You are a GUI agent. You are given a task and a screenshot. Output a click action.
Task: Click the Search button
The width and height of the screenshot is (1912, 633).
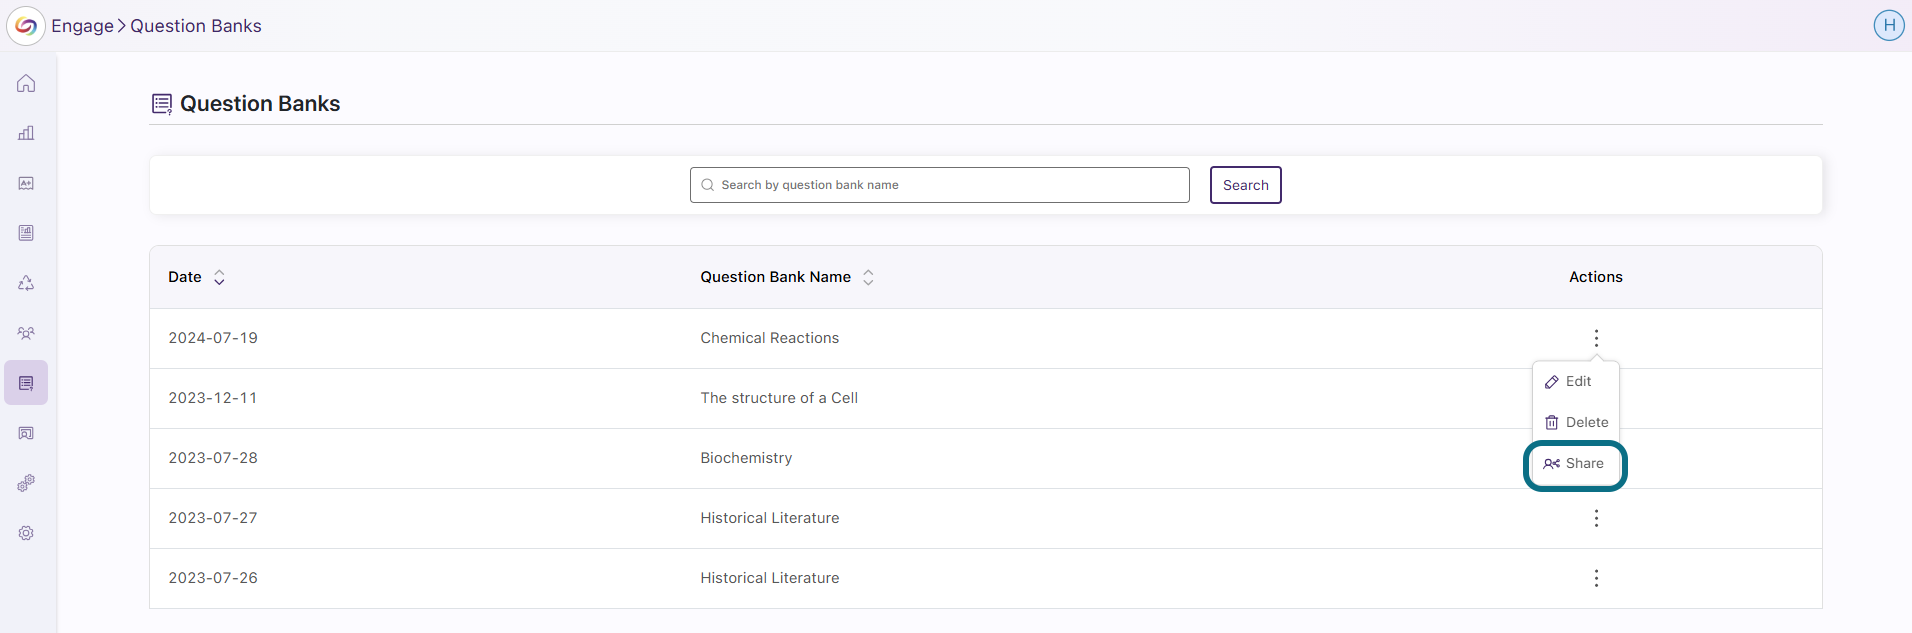[1245, 185]
